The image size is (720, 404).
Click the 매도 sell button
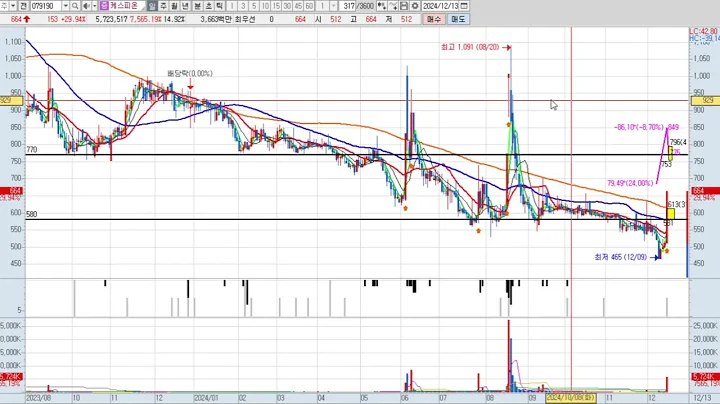pyautogui.click(x=458, y=19)
